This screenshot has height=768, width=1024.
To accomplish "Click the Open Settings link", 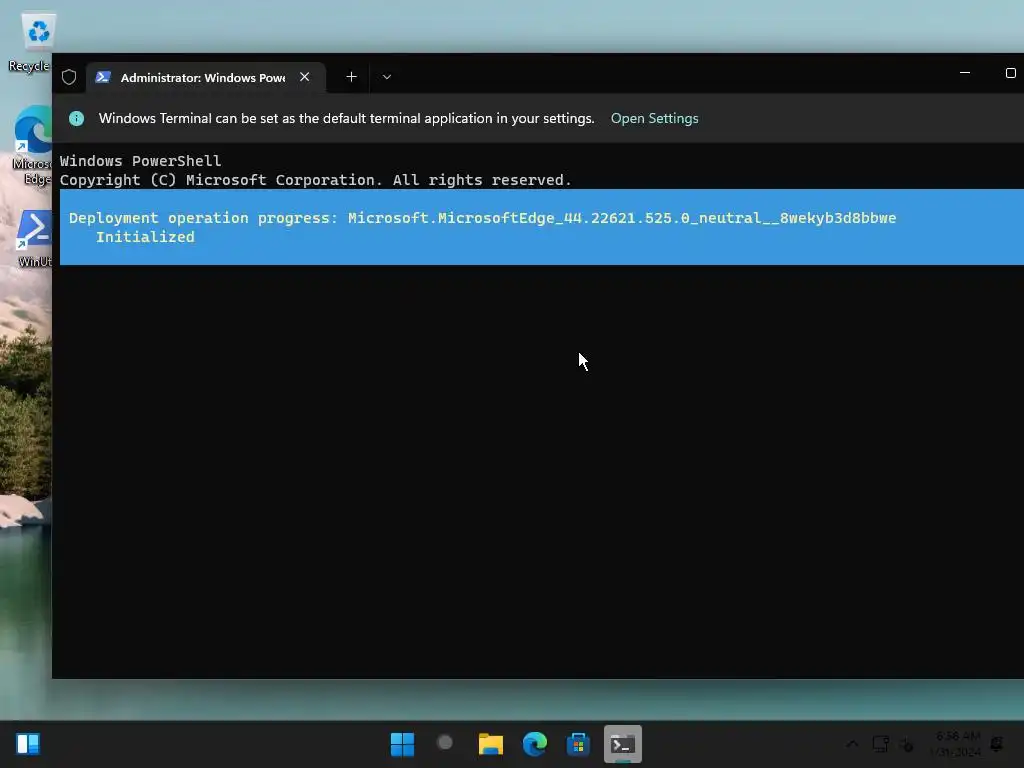I will tap(654, 118).
